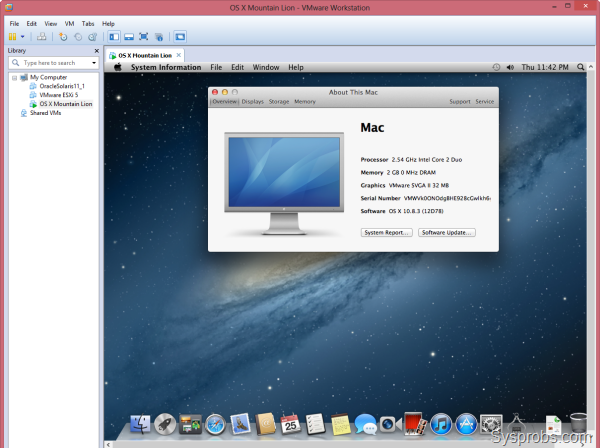
Task: Open the Tabs menu
Action: [88, 24]
